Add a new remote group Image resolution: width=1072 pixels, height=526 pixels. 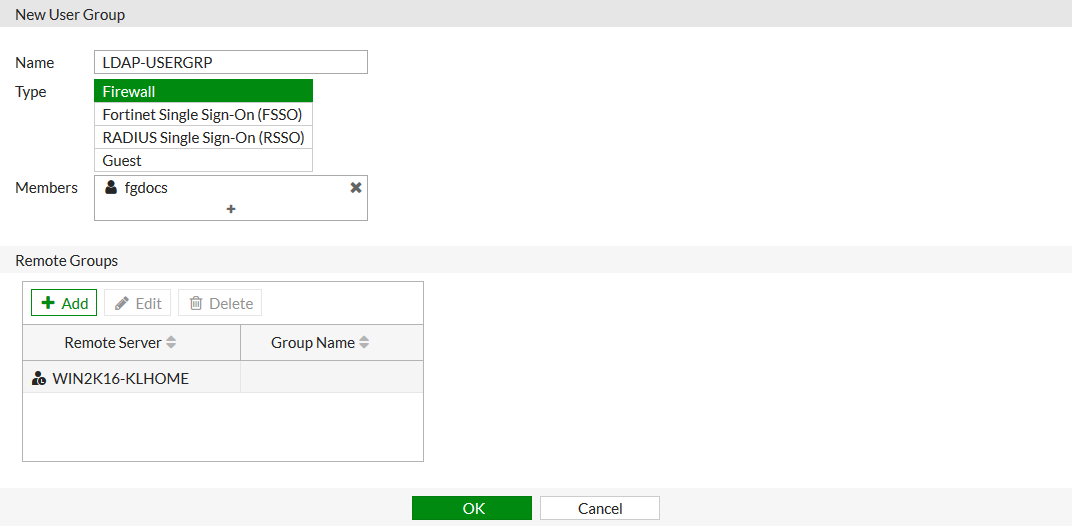coord(64,303)
